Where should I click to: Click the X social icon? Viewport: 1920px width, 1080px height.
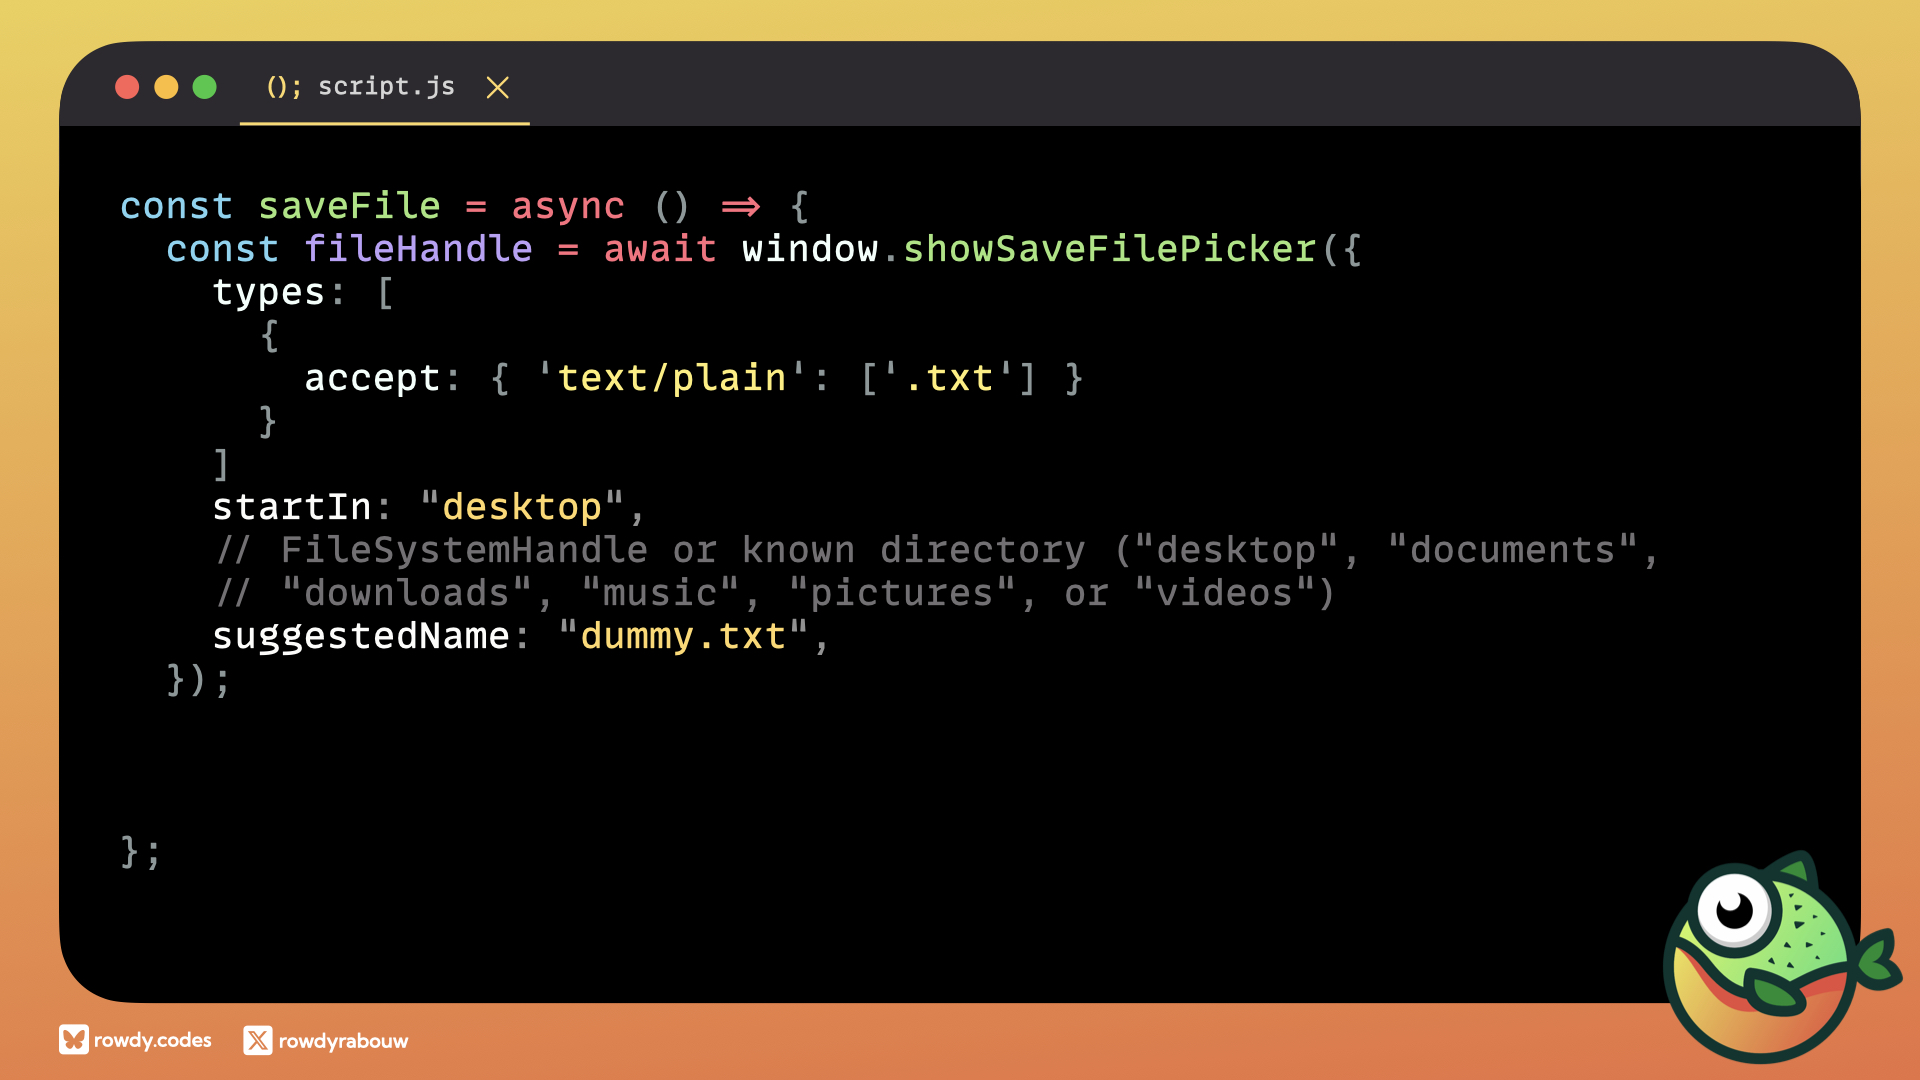tap(257, 1040)
